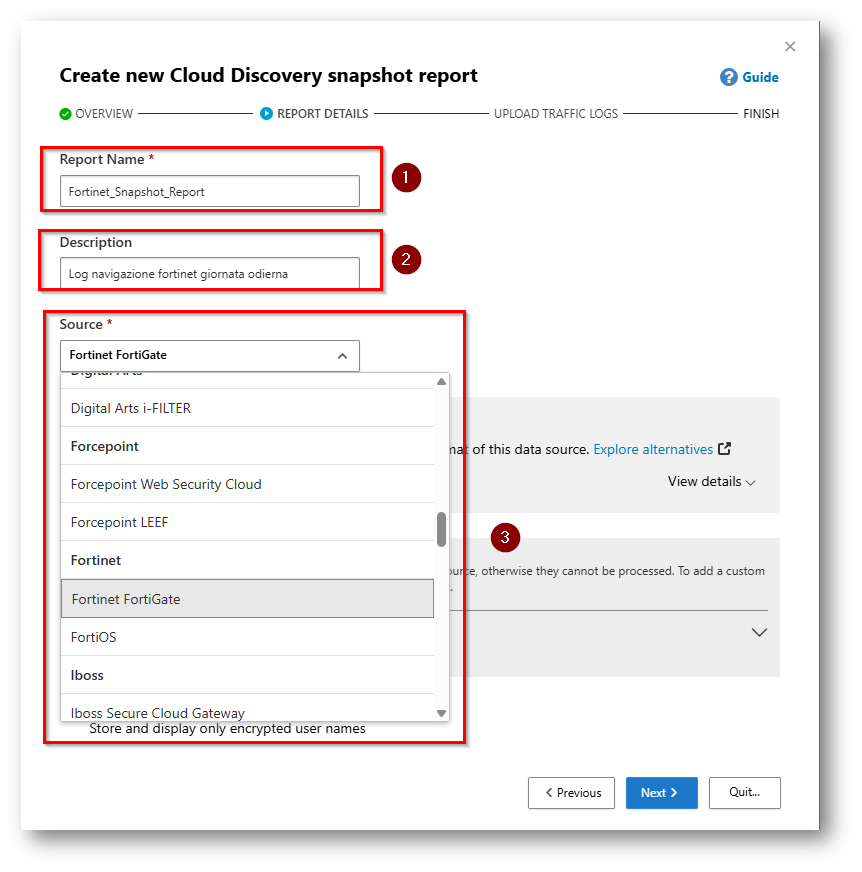The width and height of the screenshot is (862, 872).
Task: Select Fortinet FortiGate from the list
Action: point(247,599)
